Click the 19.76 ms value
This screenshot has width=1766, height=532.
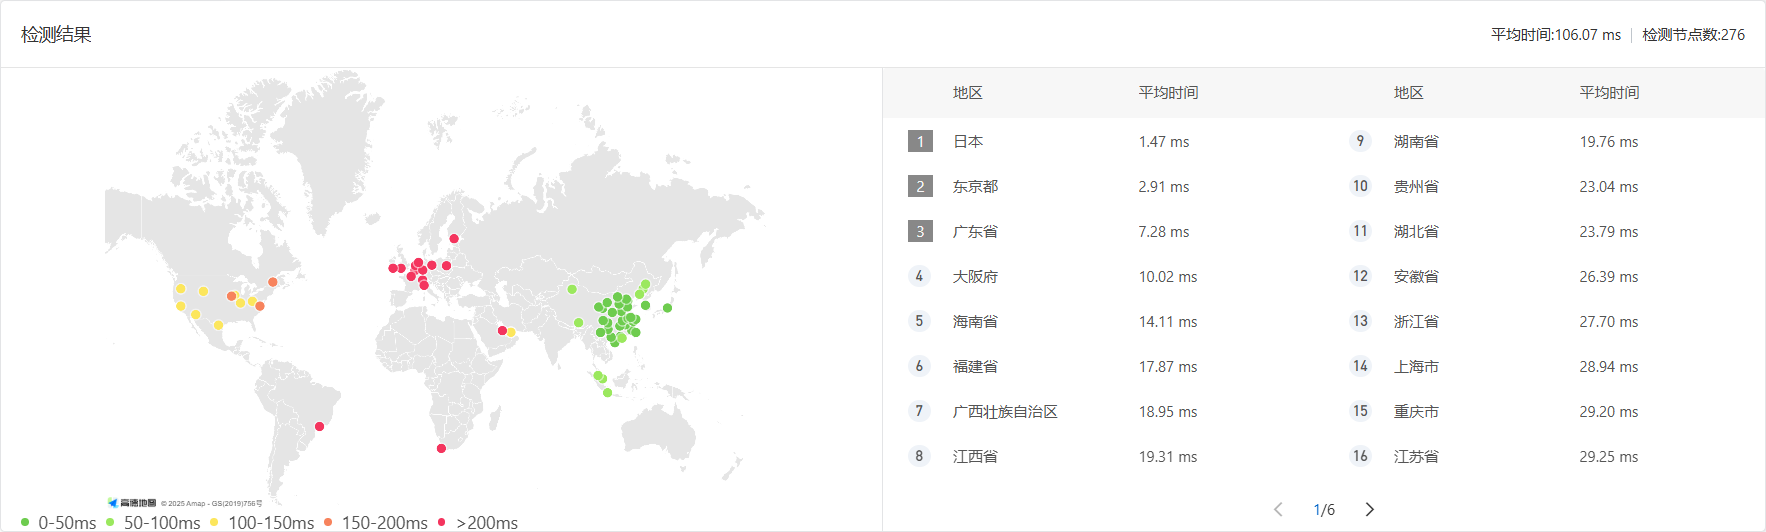[x=1609, y=142]
